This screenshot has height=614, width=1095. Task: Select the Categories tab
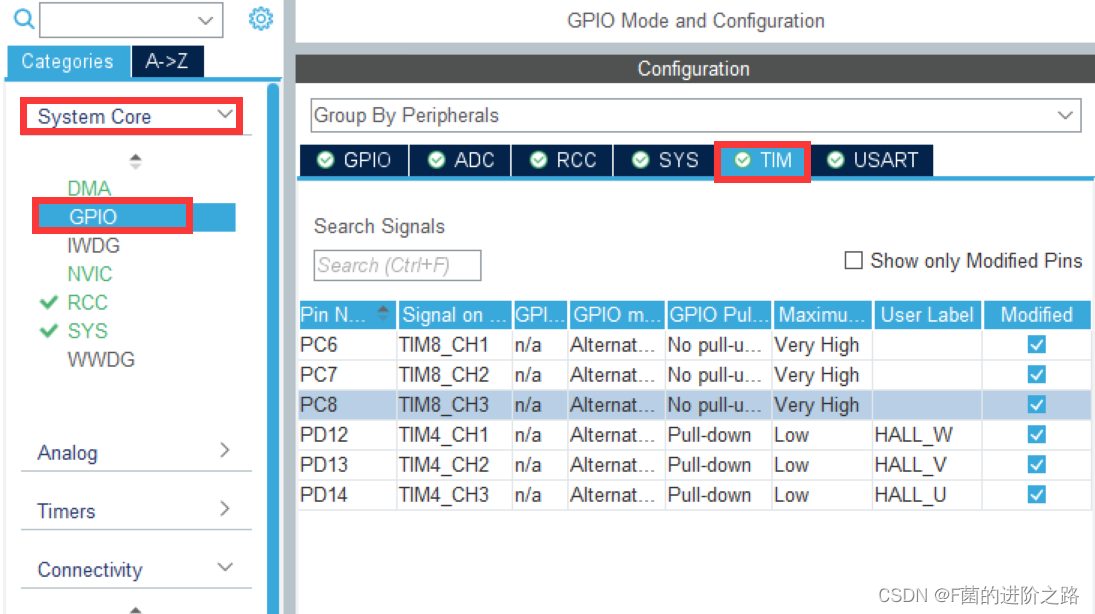pos(67,61)
